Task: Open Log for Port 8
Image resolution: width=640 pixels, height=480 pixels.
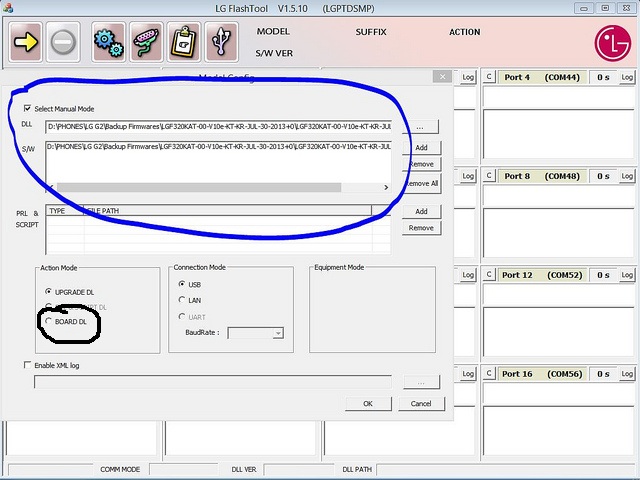Action: tap(627, 176)
